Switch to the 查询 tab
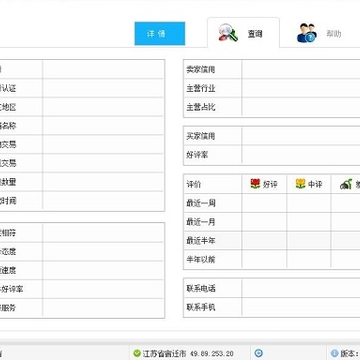The width and height of the screenshot is (360, 360). point(243,33)
